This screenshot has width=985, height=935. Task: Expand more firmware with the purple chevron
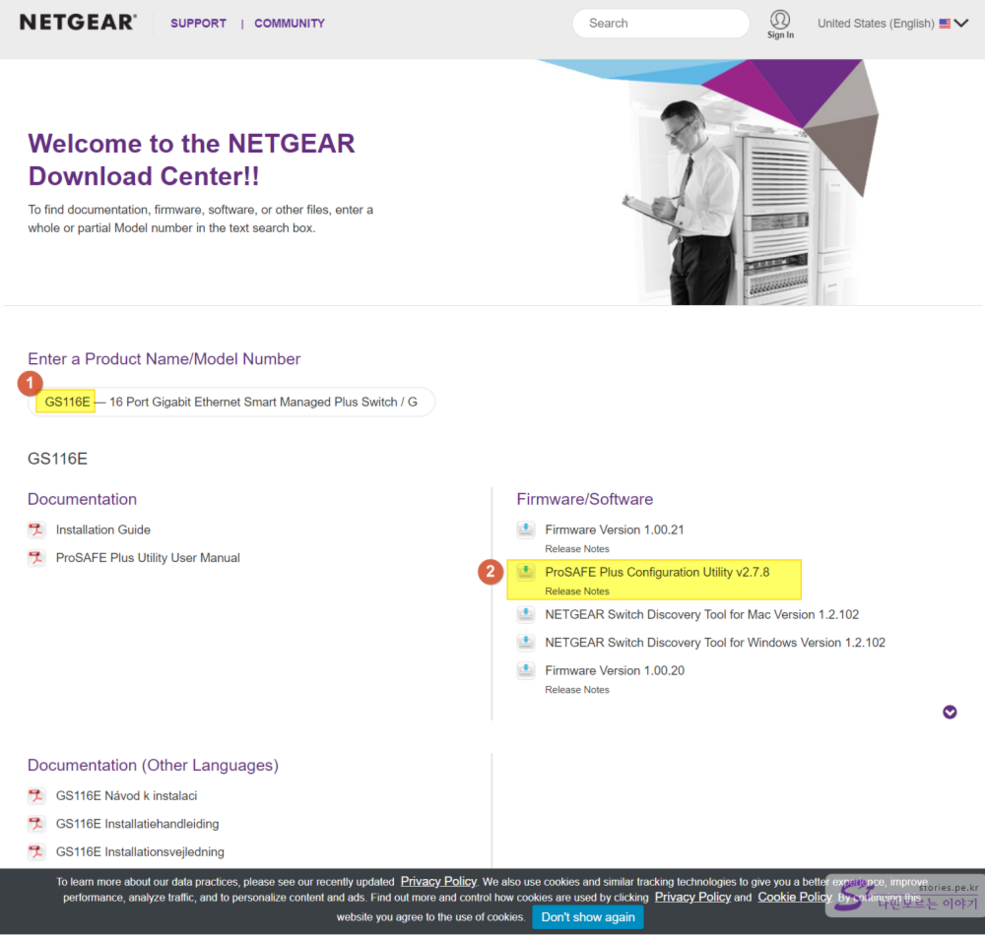pyautogui.click(x=949, y=712)
